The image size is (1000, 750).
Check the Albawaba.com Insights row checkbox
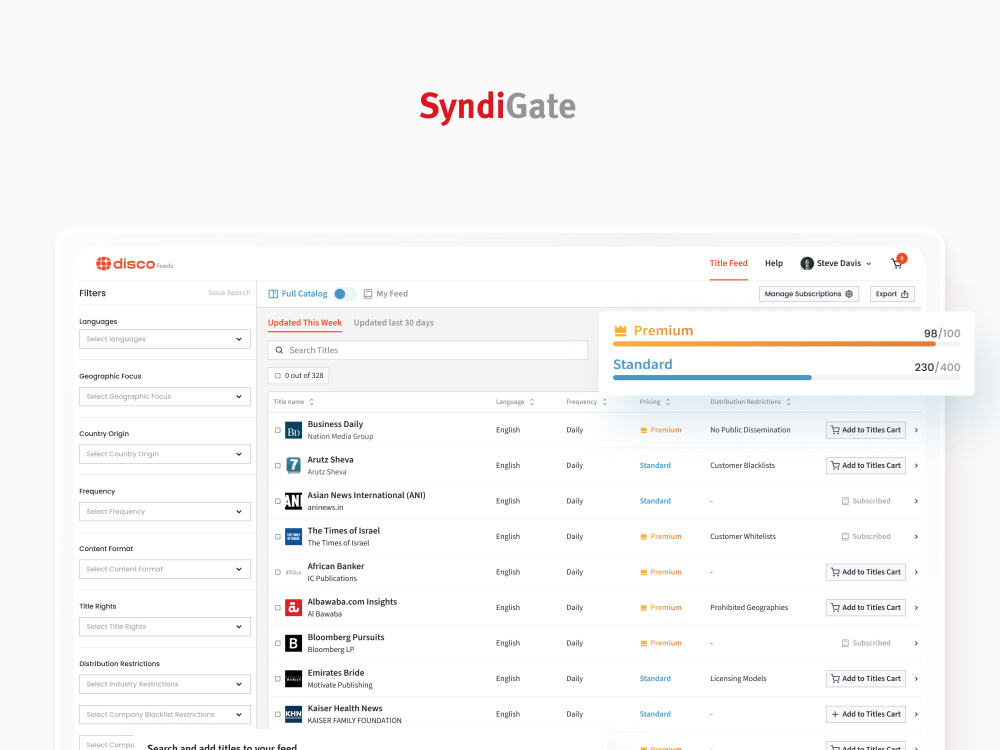coord(277,608)
